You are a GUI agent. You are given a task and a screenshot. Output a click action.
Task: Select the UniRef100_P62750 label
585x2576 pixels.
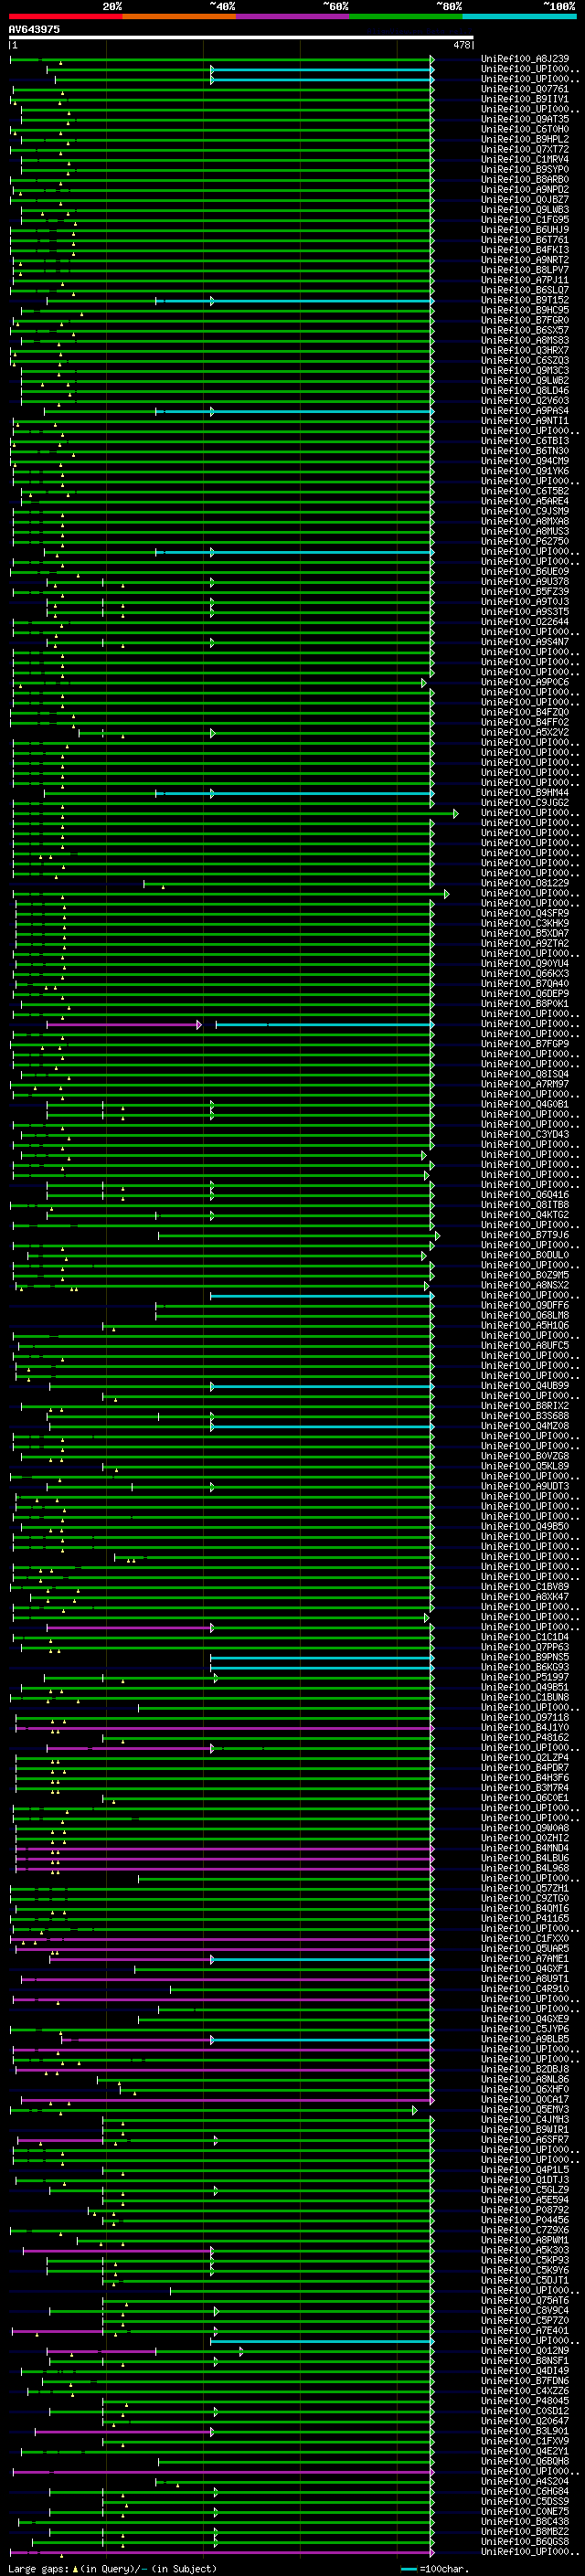point(525,541)
